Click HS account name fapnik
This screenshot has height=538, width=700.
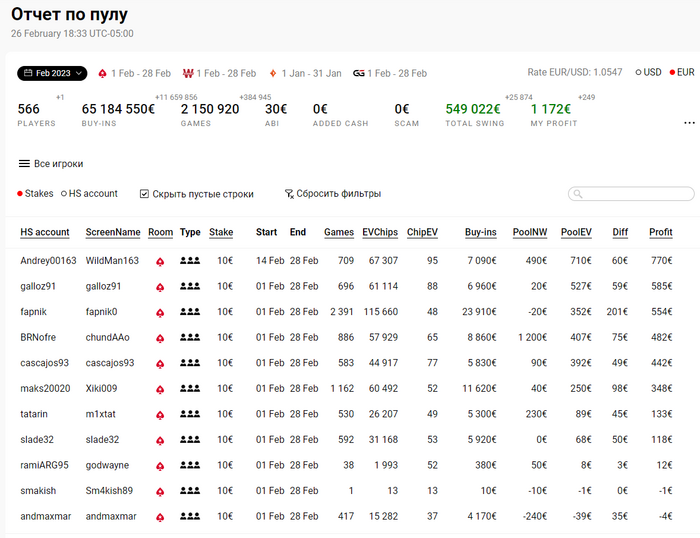[x=33, y=312]
